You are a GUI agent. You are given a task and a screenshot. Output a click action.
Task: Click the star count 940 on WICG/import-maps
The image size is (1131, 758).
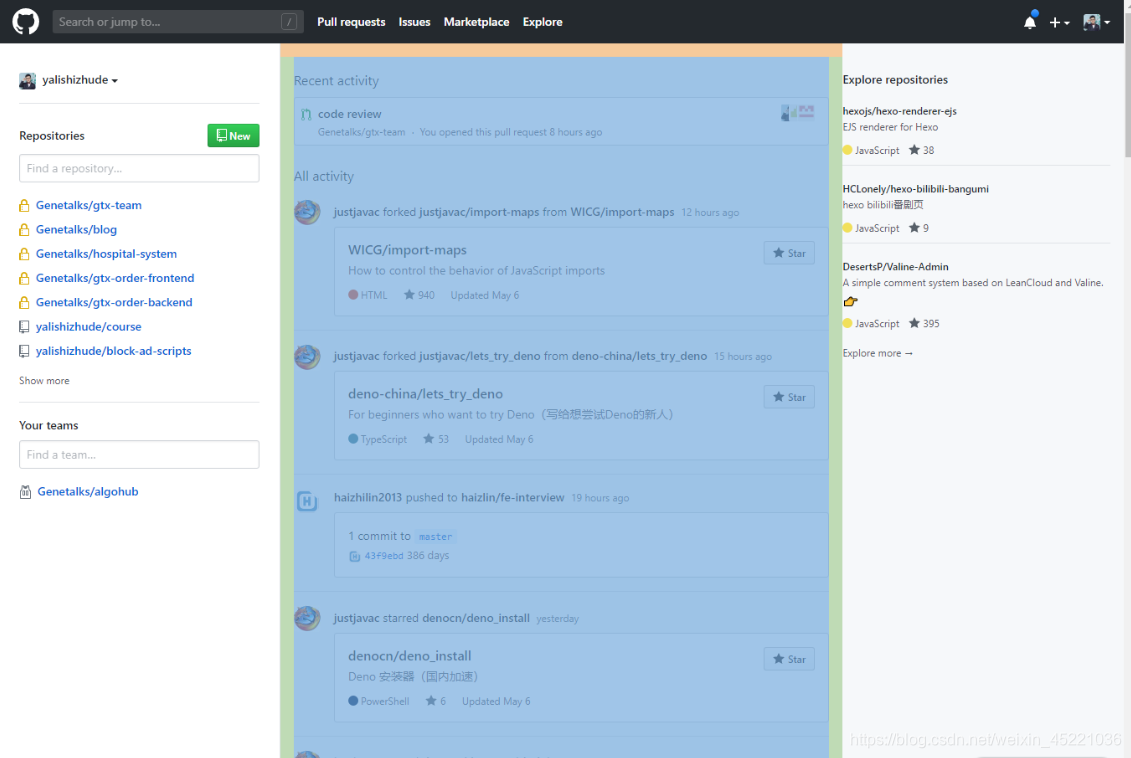pos(419,295)
